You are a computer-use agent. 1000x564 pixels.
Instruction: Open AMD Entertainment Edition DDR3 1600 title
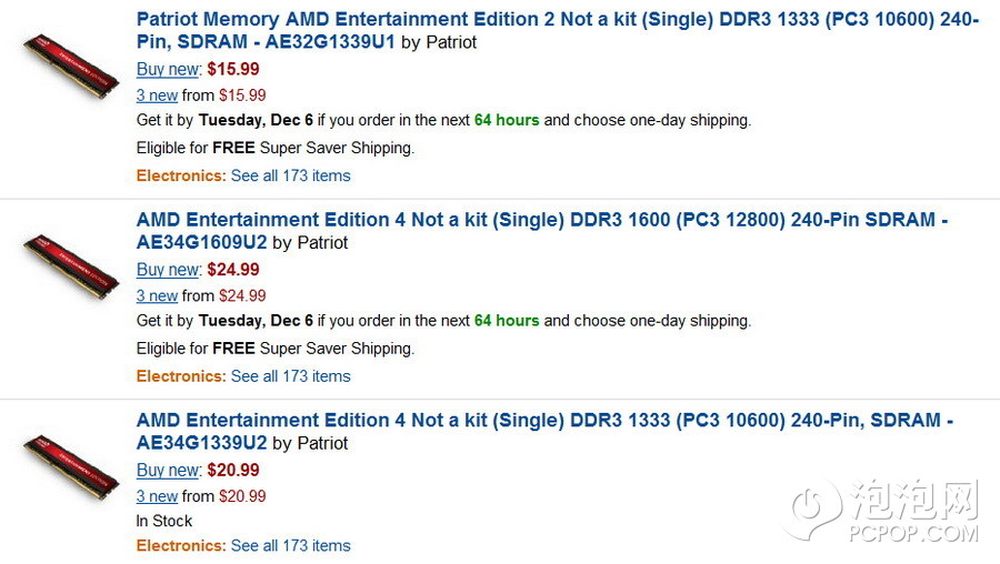(541, 220)
